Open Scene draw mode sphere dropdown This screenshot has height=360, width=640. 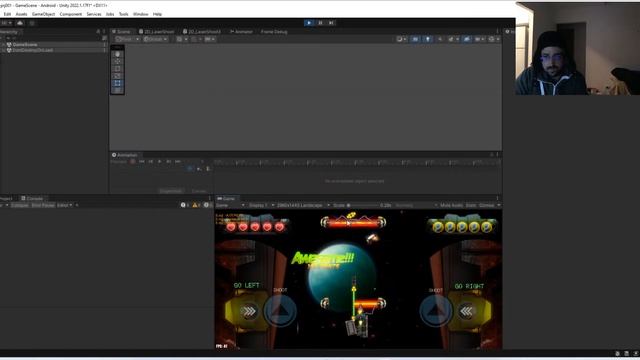point(402,39)
